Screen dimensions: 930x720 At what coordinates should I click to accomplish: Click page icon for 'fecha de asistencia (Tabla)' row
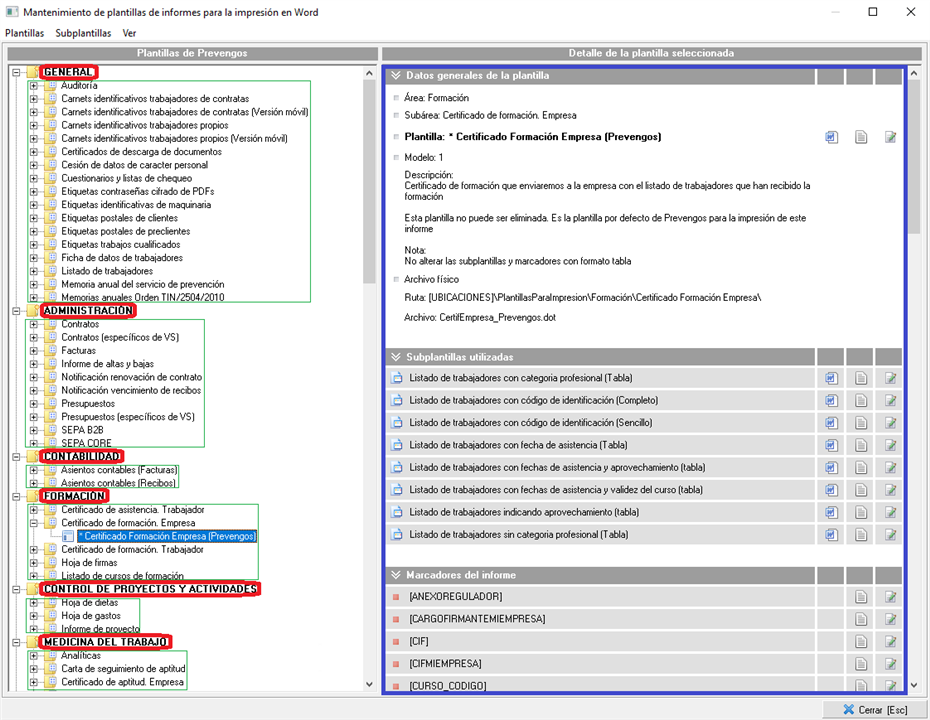[860, 445]
